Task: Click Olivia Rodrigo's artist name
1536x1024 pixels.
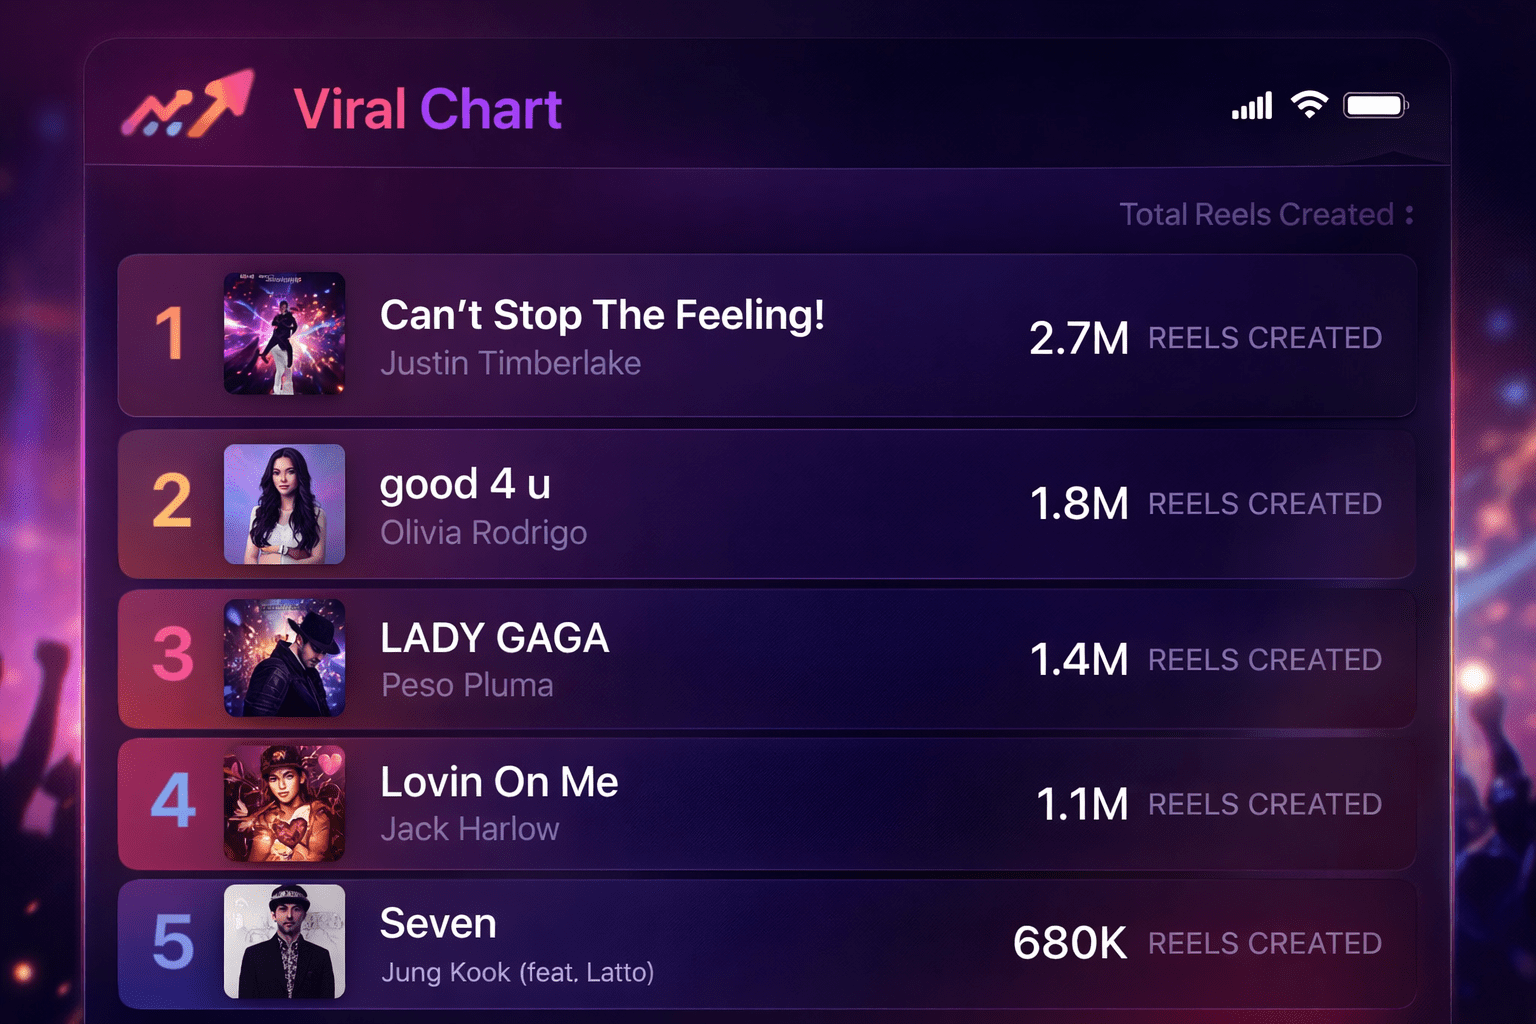Action: point(483,533)
